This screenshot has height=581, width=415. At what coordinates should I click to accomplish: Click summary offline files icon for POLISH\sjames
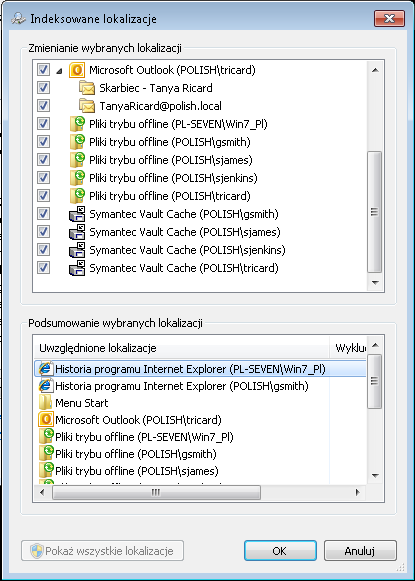point(46,471)
